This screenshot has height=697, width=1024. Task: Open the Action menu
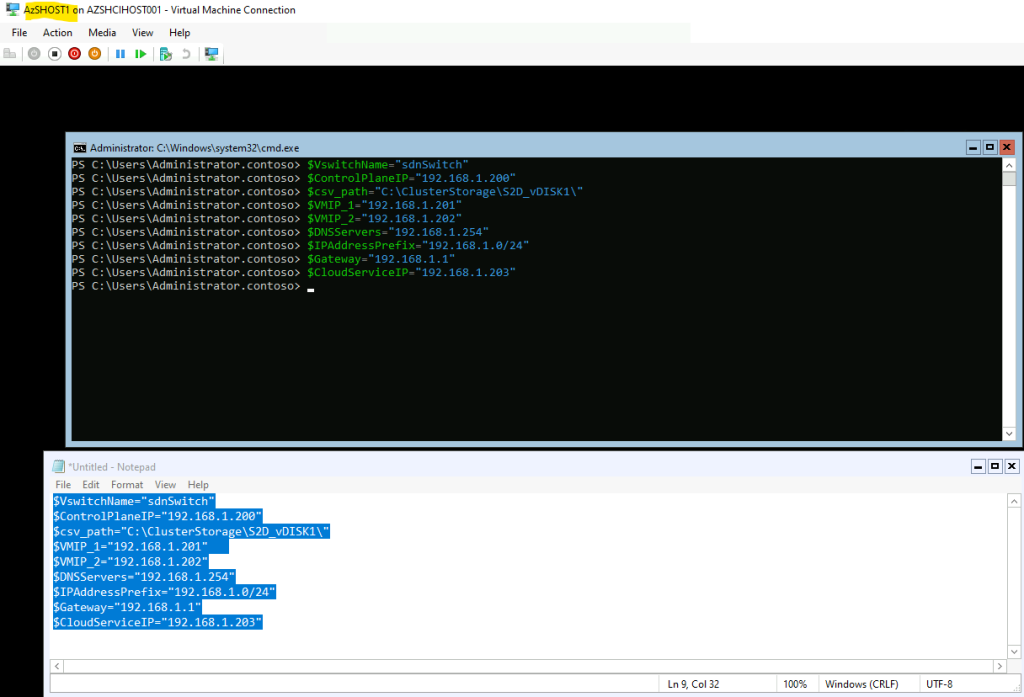tap(57, 33)
